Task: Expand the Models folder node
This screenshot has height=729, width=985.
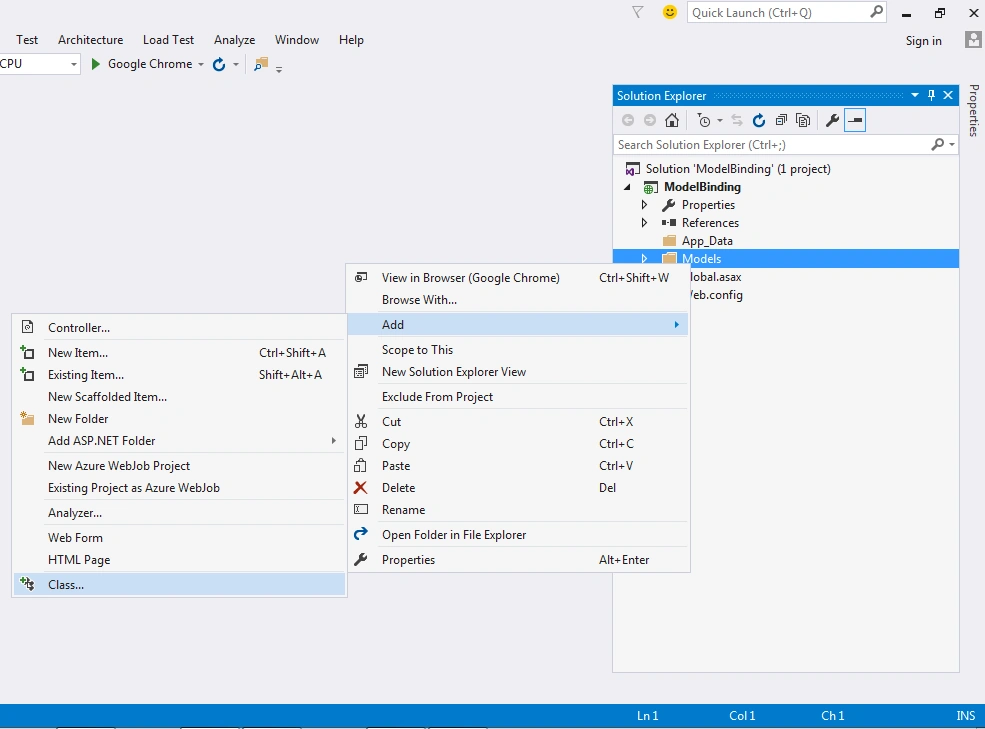Action: [x=644, y=258]
